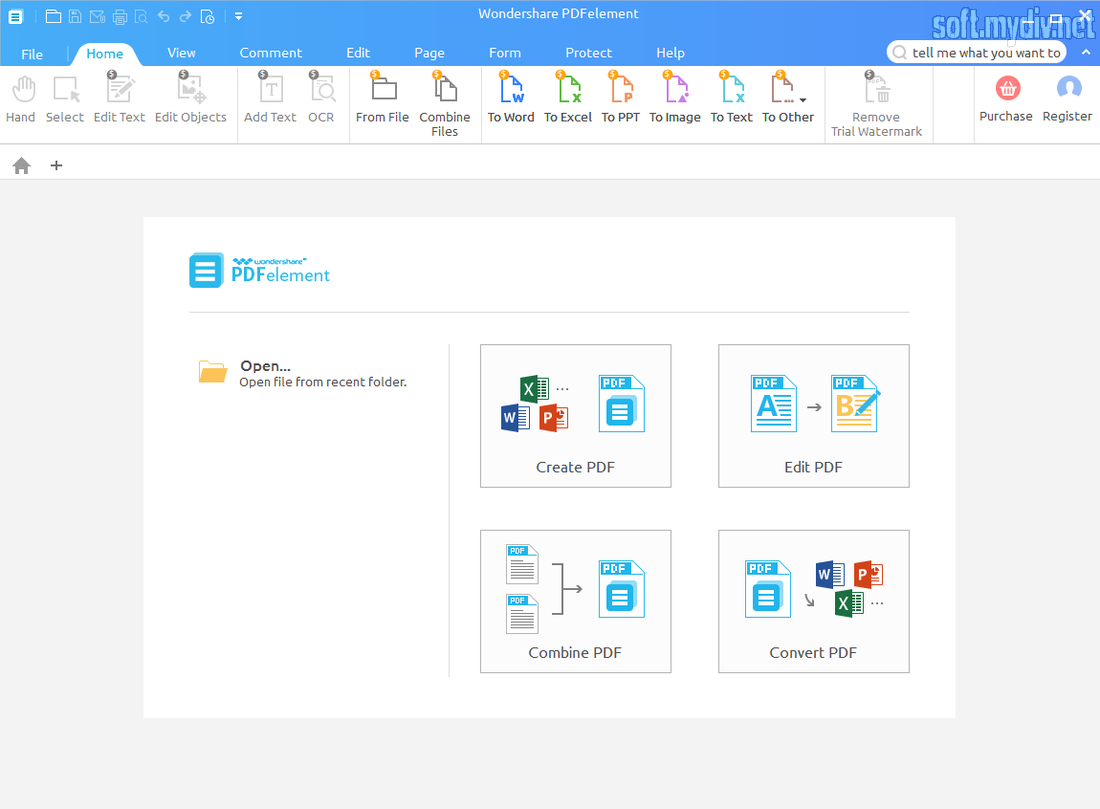Choose the Edit Objects tool
The width and height of the screenshot is (1100, 809).
(x=191, y=99)
